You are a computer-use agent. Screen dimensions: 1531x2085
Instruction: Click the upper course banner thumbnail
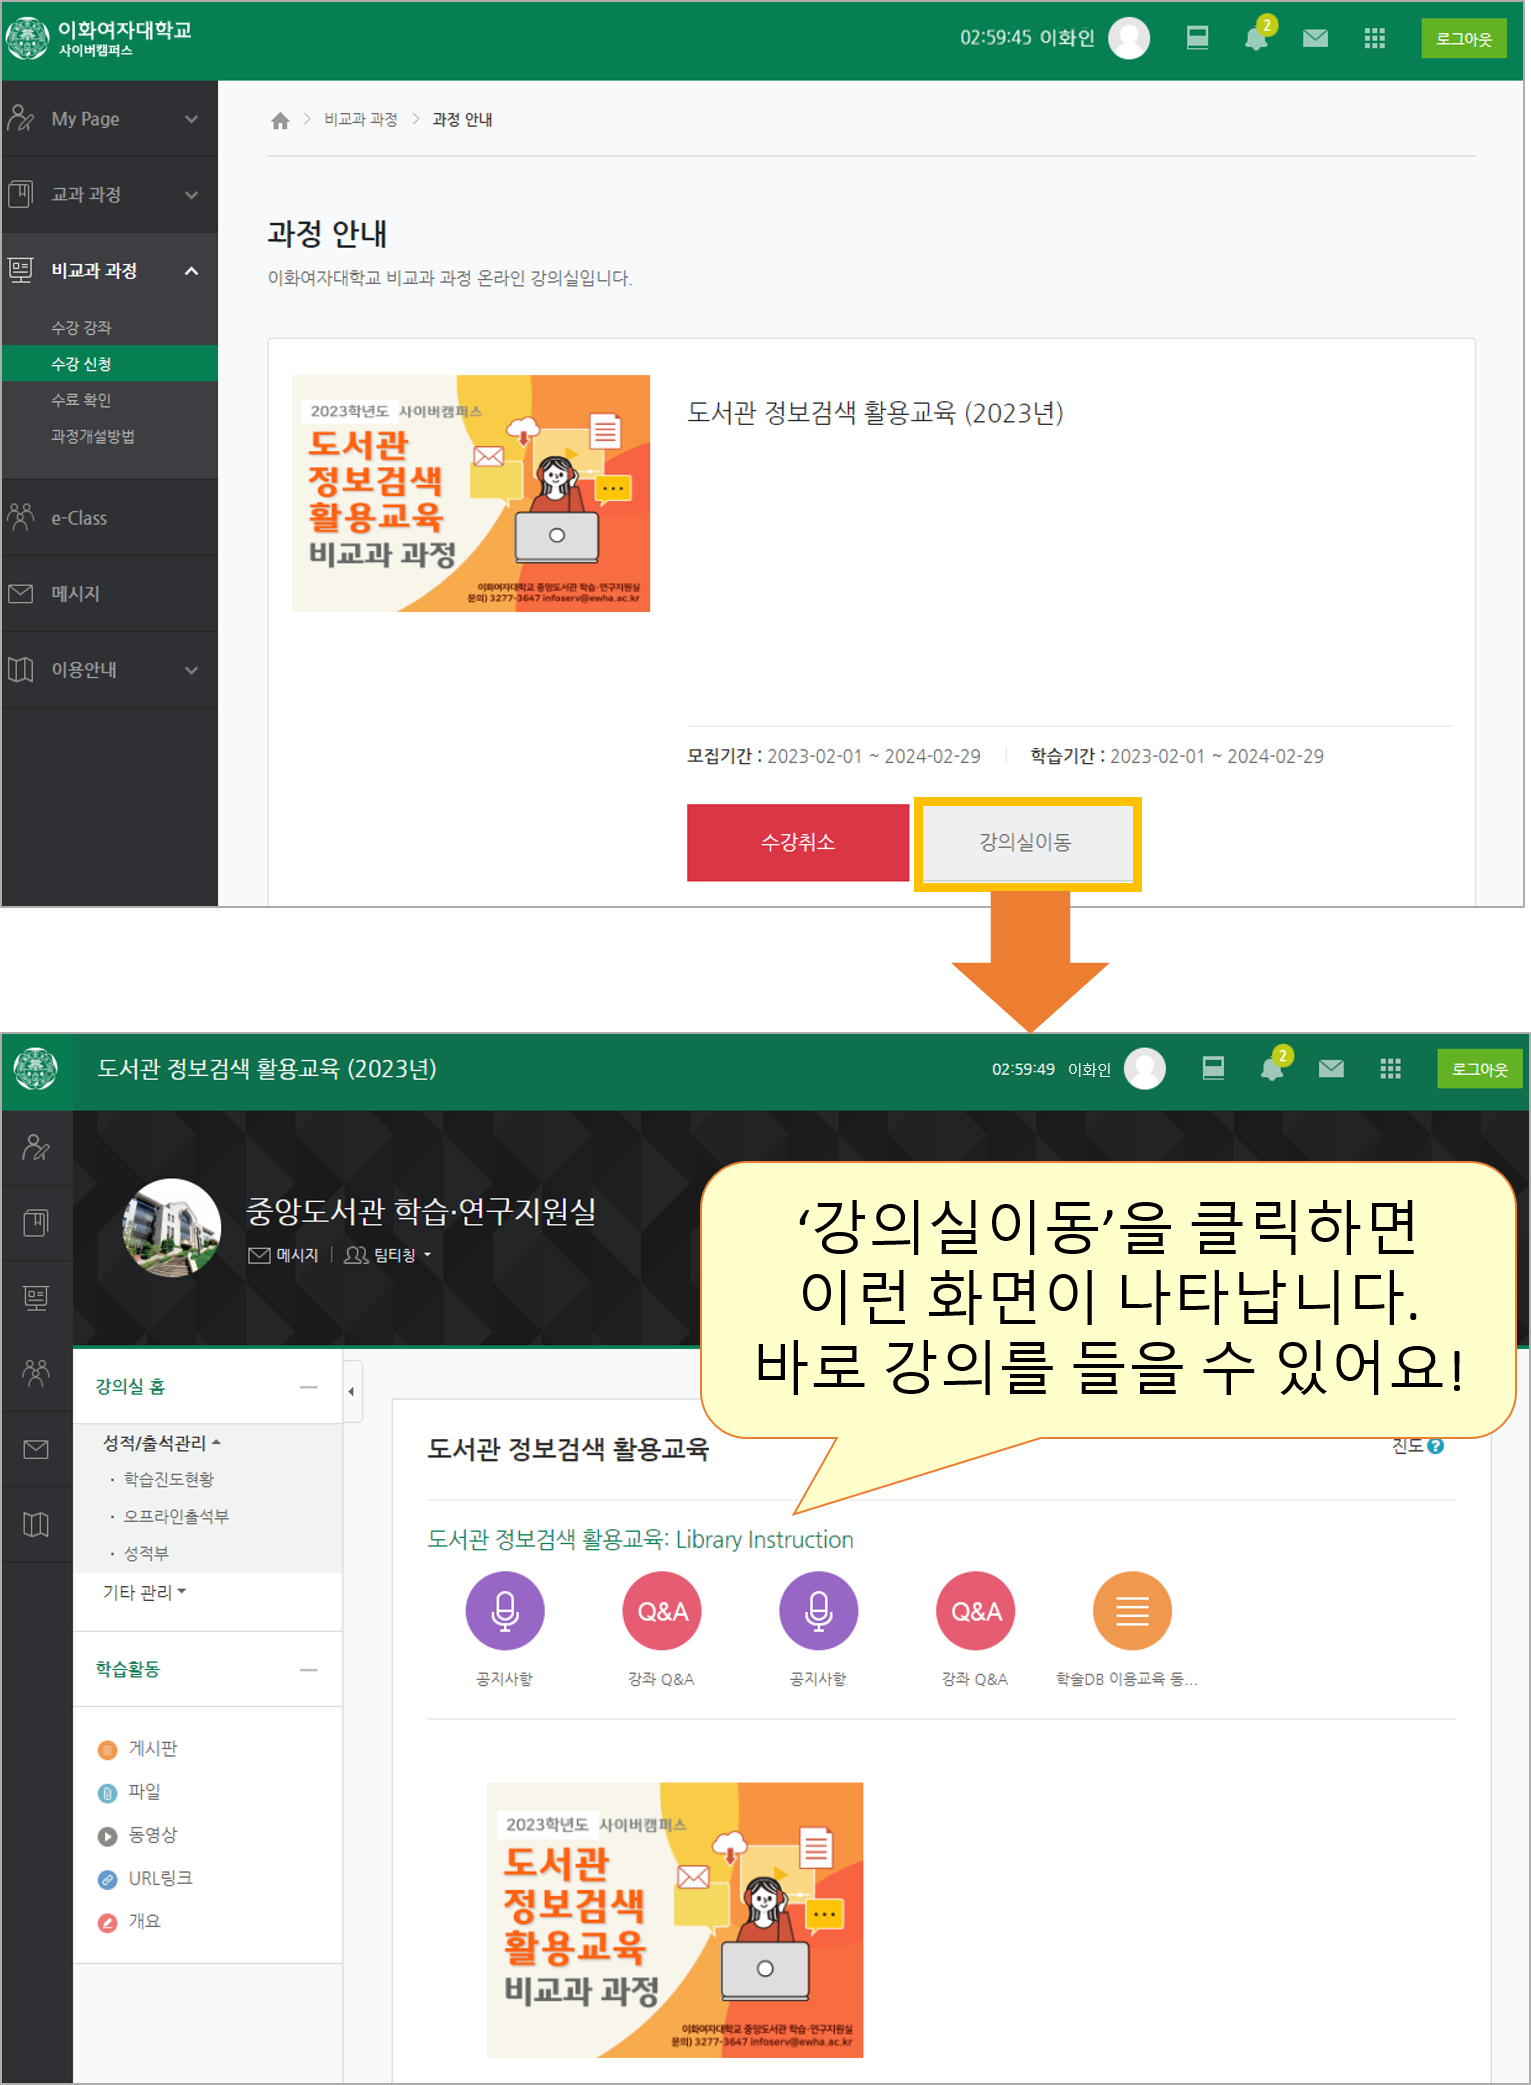(x=471, y=493)
